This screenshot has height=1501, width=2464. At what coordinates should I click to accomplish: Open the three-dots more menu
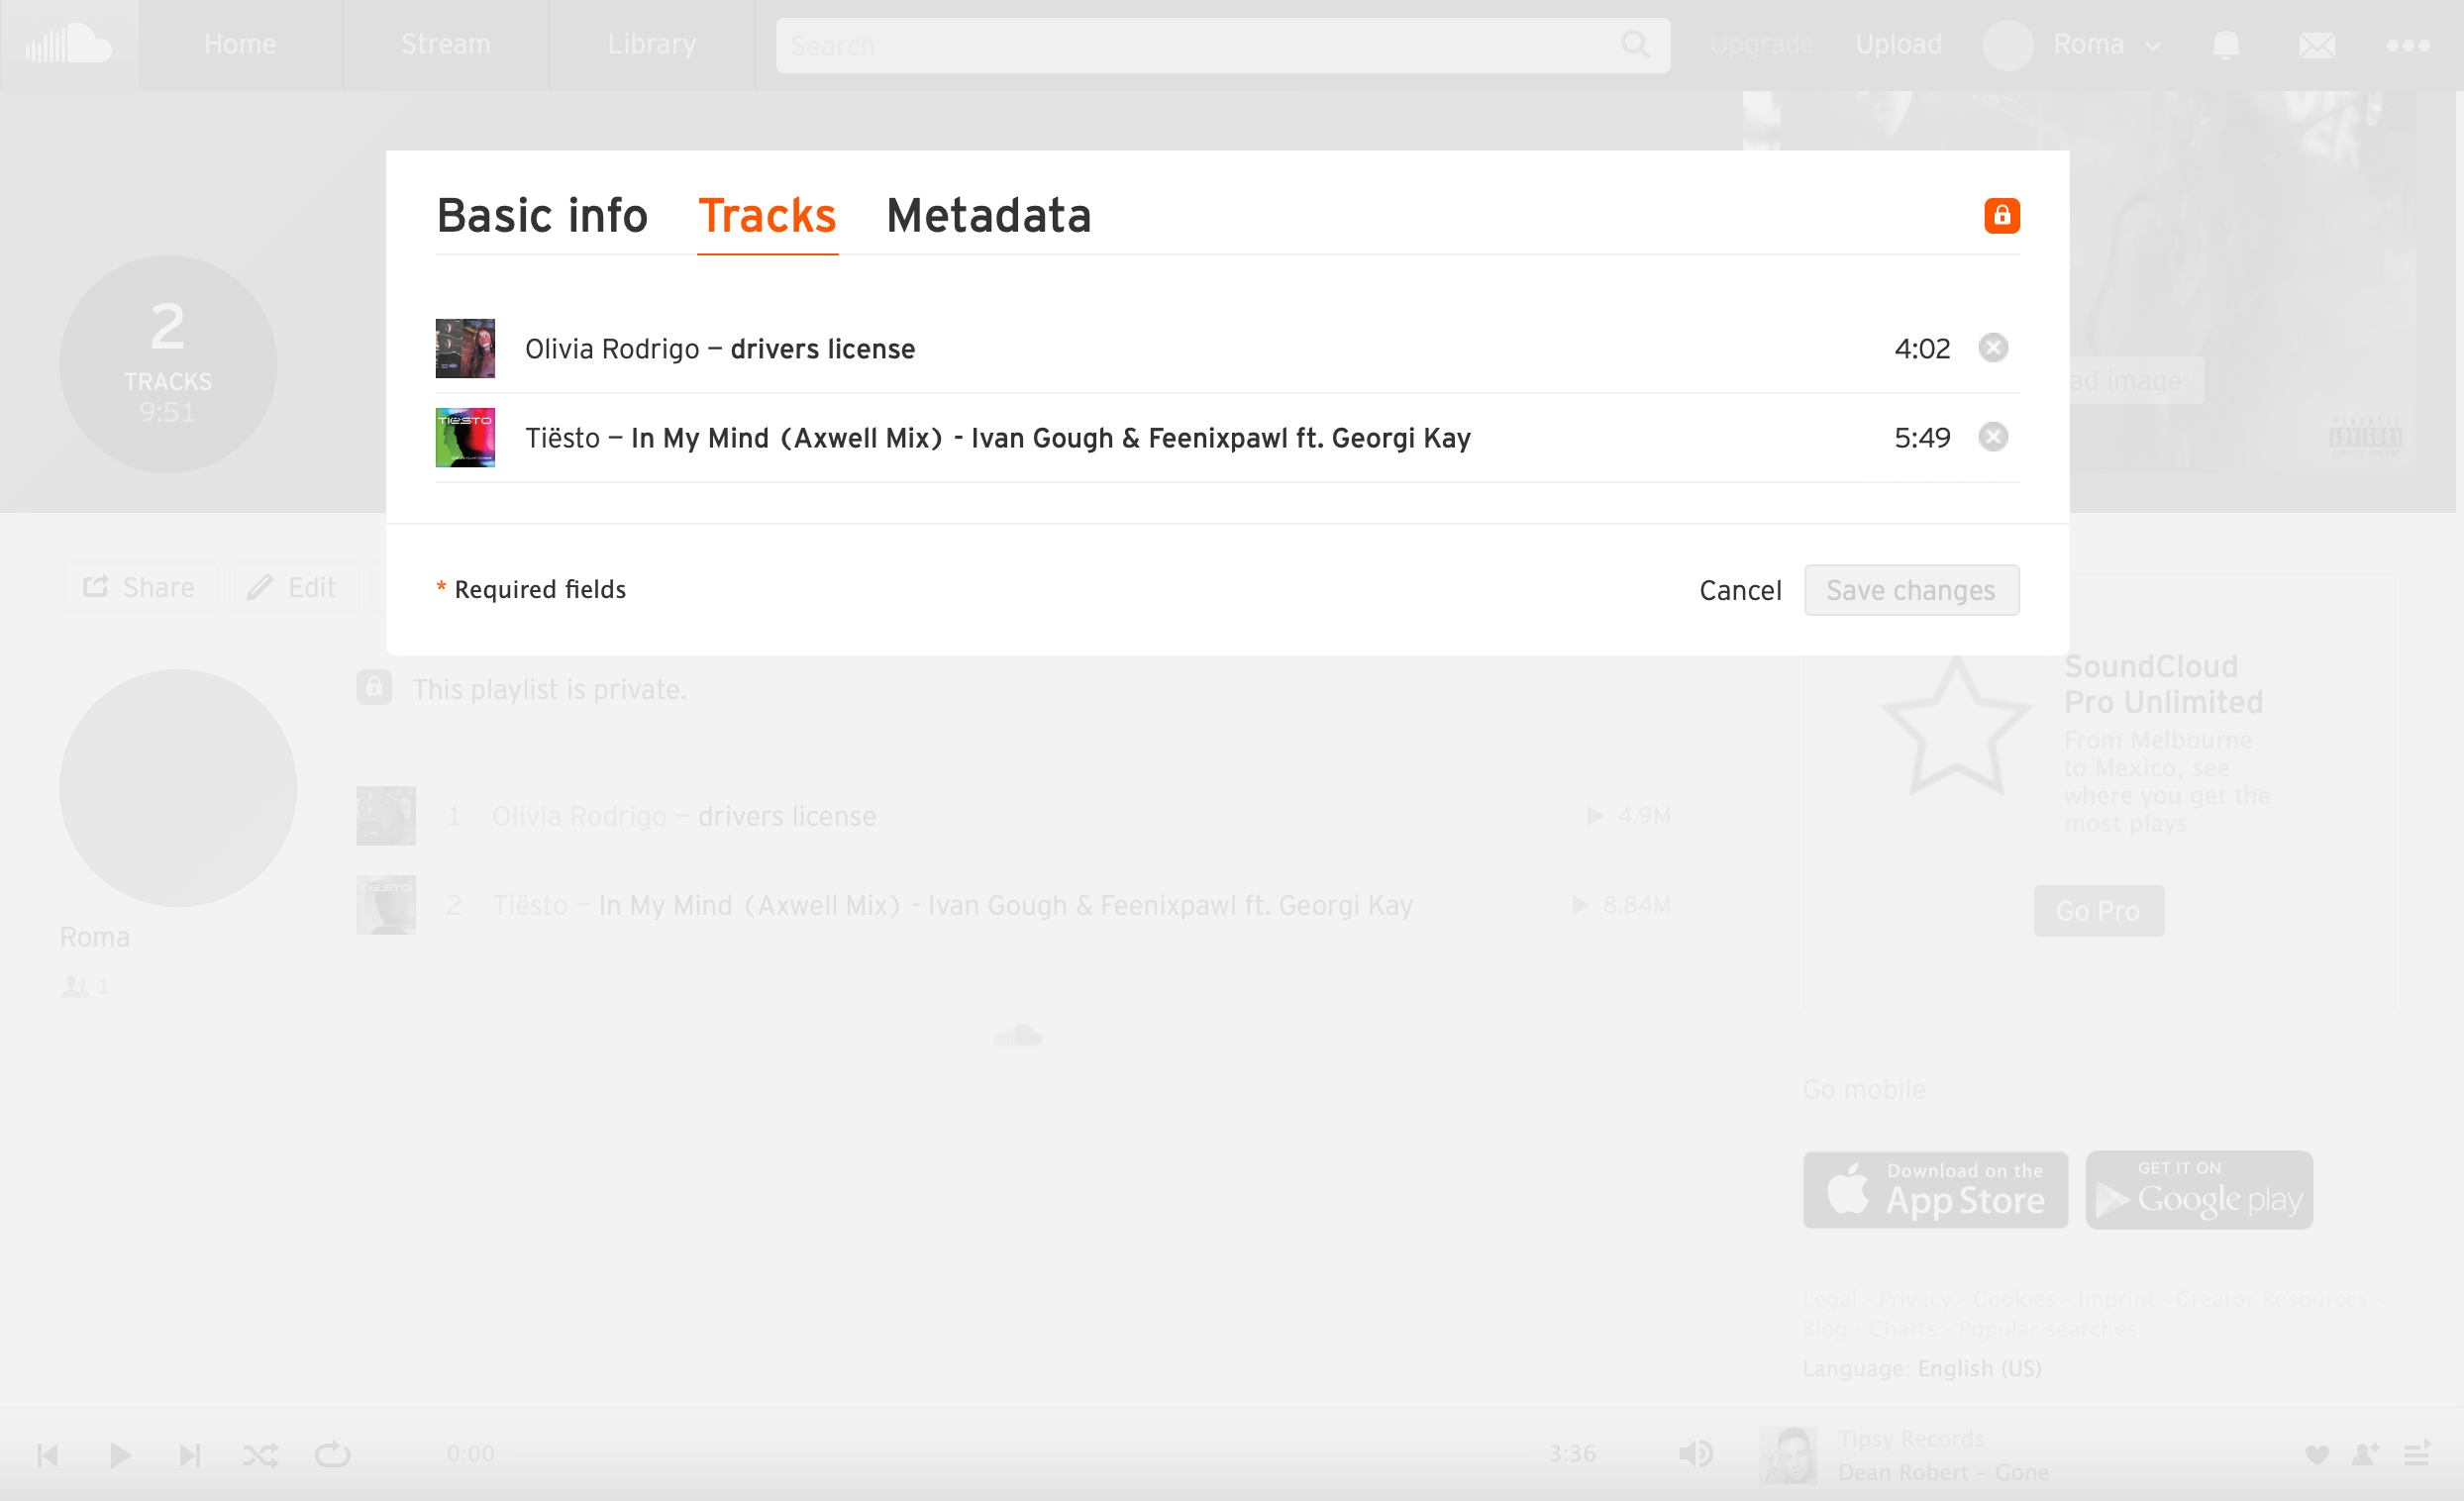click(2408, 45)
